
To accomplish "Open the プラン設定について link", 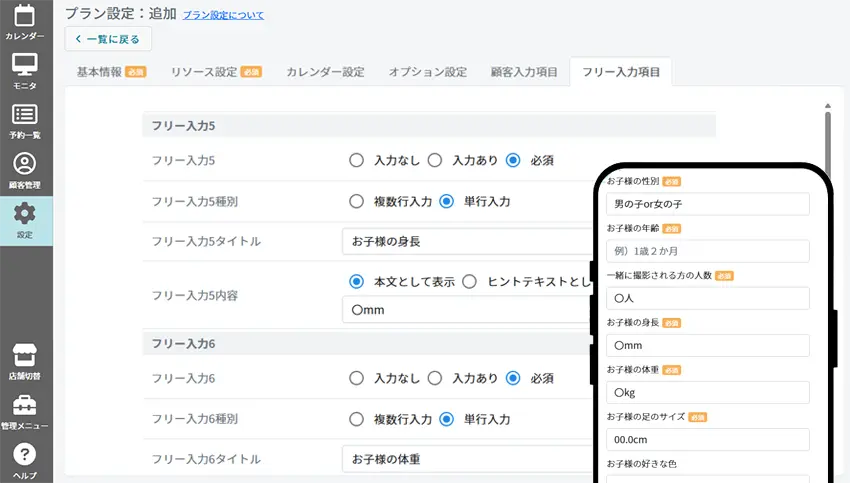I will pyautogui.click(x=223, y=15).
